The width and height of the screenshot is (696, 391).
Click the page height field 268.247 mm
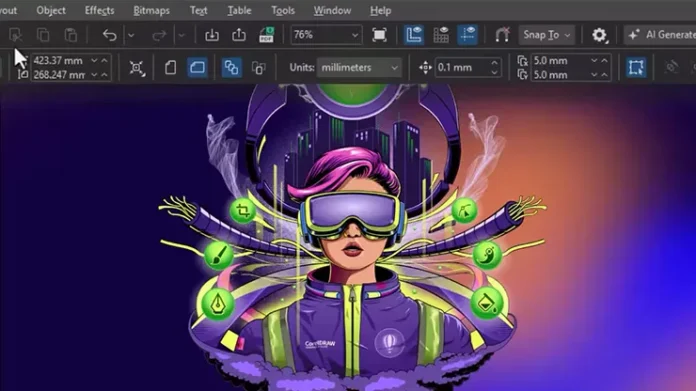(59, 75)
